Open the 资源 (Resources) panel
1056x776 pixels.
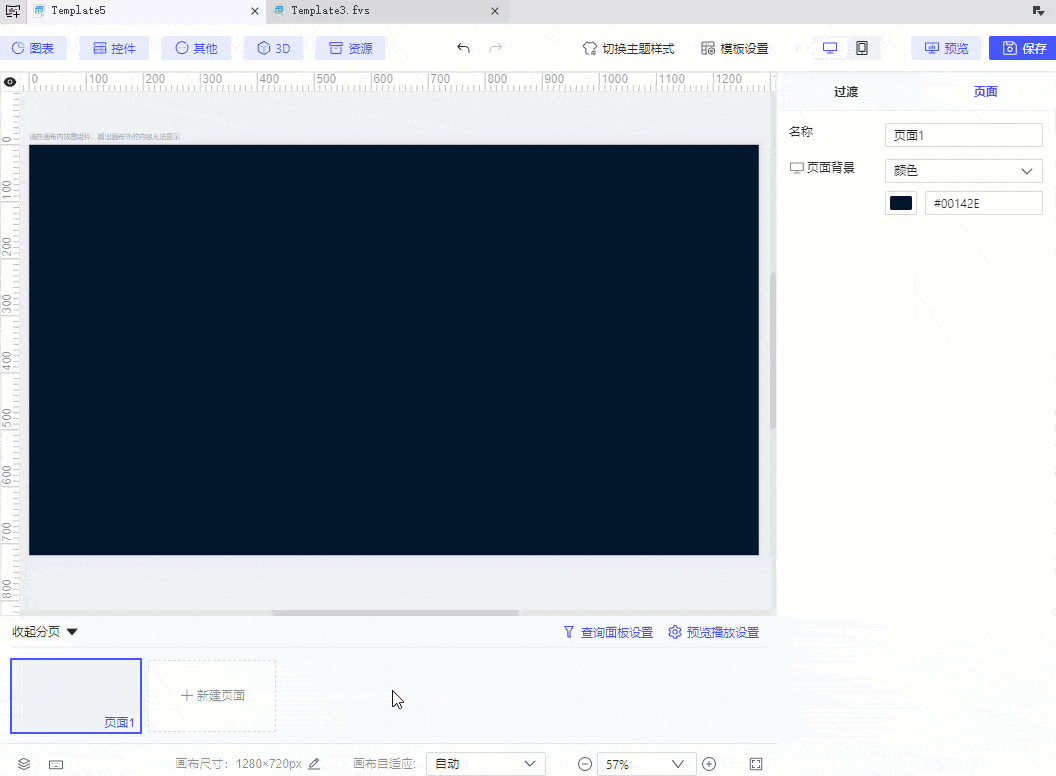[x=349, y=47]
